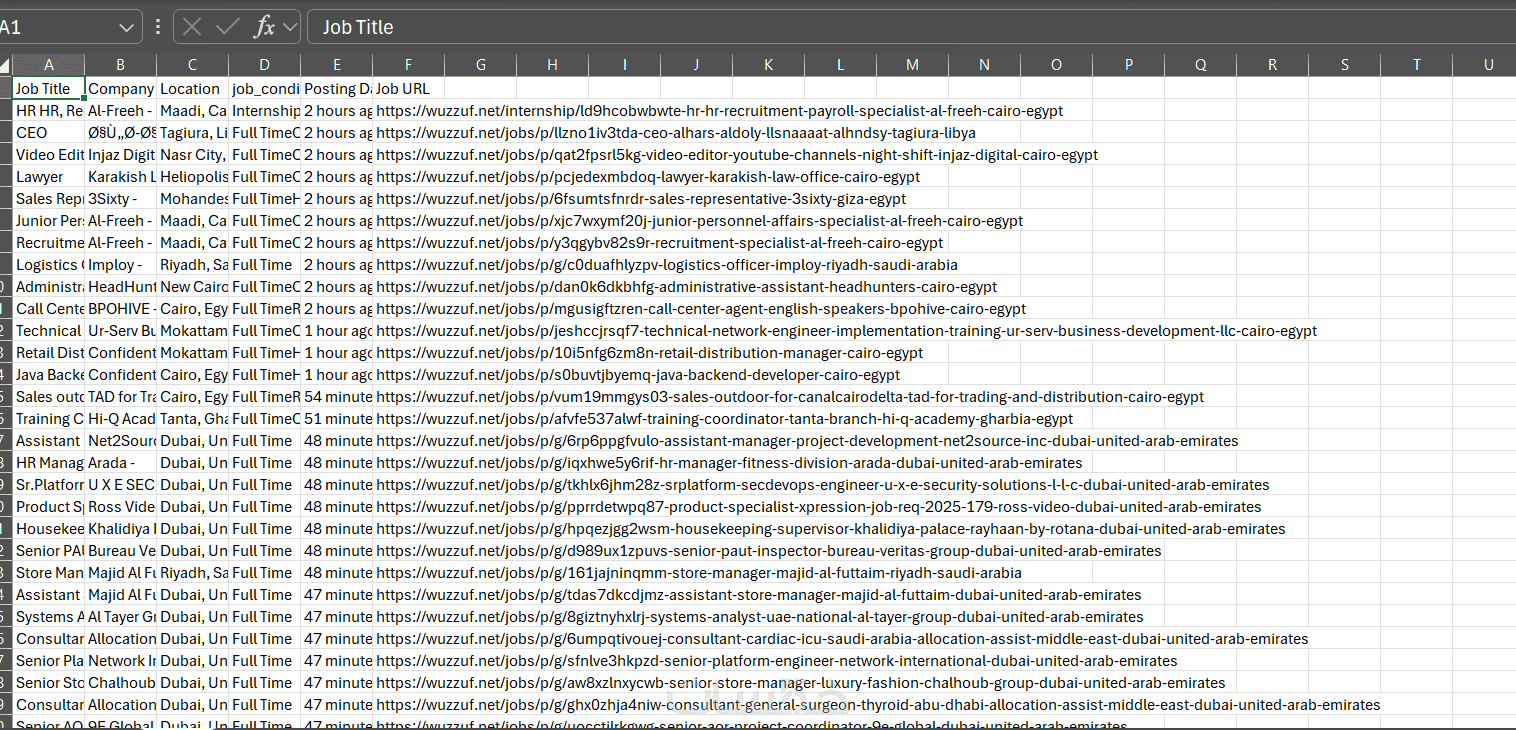This screenshot has width=1516, height=730.
Task: Select the 'BPOHIVE -' company cell
Action: click(x=121, y=308)
